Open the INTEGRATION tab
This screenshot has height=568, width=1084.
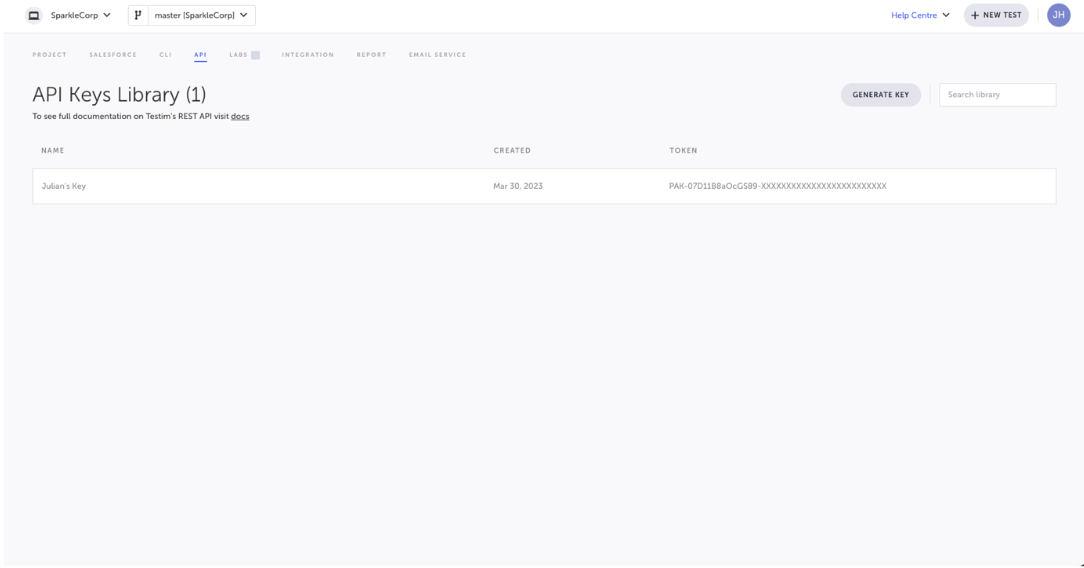click(308, 55)
